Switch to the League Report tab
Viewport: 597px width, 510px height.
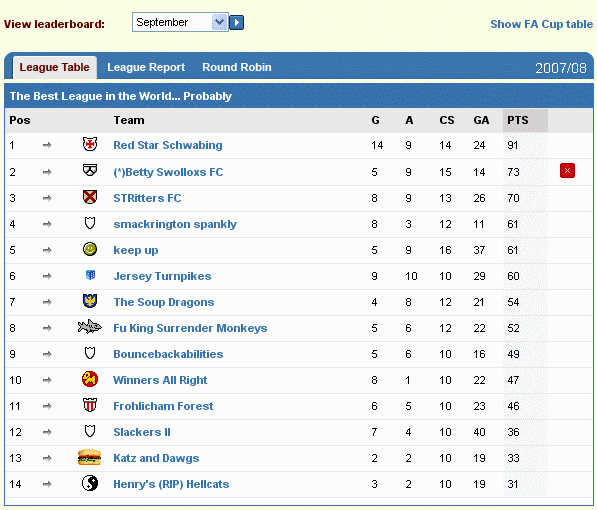coord(146,67)
